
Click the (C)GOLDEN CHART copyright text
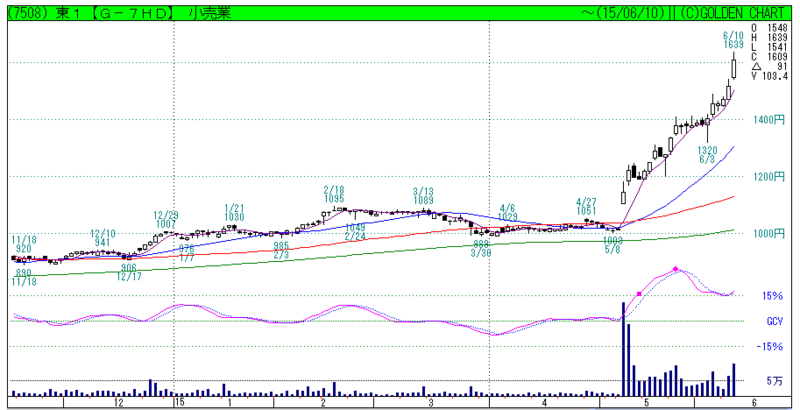(x=730, y=13)
